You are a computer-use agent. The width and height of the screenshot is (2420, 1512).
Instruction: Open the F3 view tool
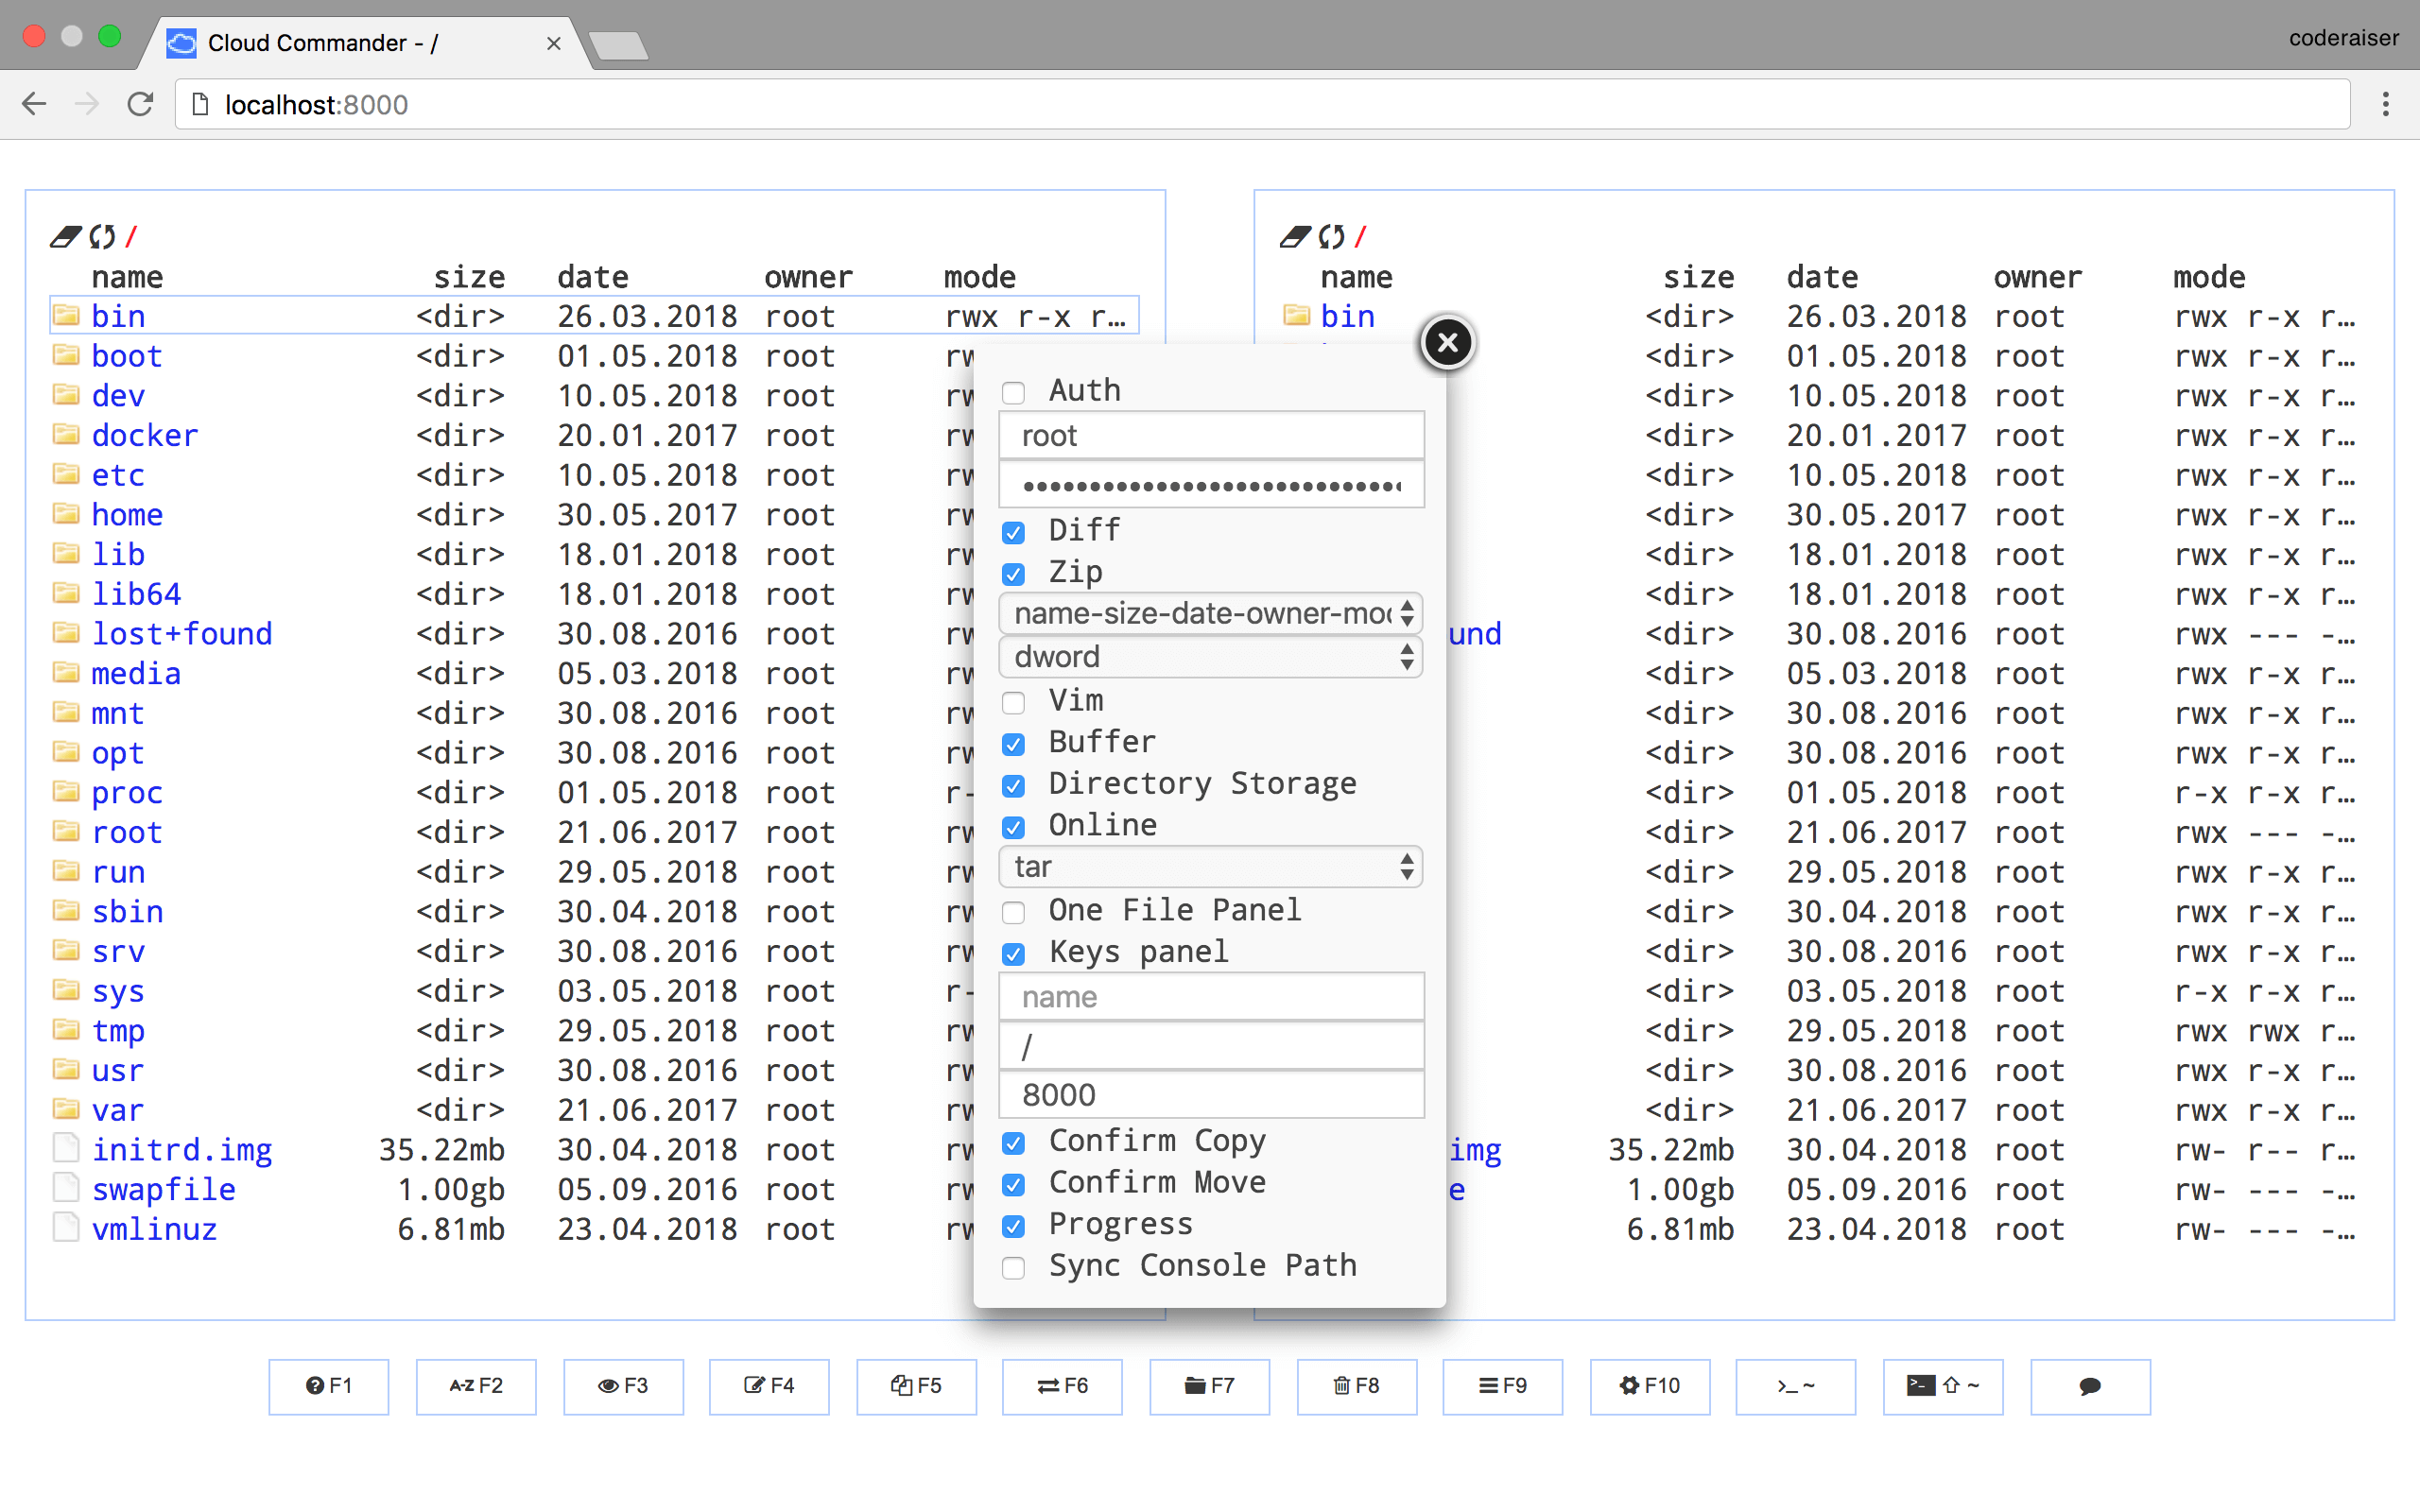click(x=623, y=1386)
